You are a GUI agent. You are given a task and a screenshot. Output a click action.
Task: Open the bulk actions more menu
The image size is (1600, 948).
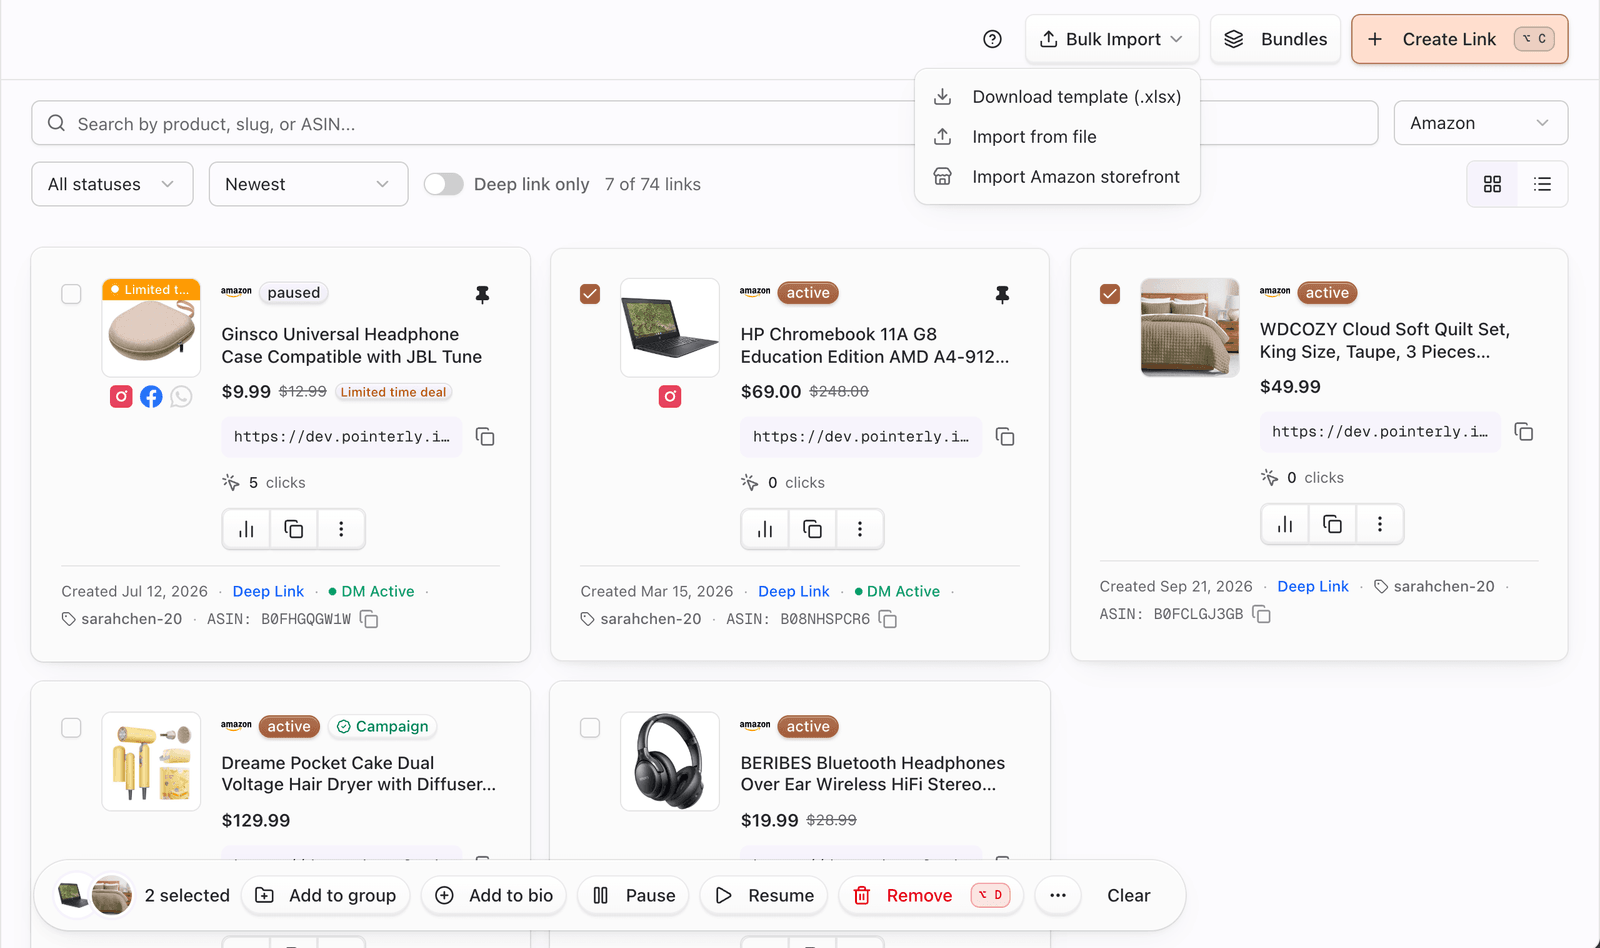coord(1058,895)
